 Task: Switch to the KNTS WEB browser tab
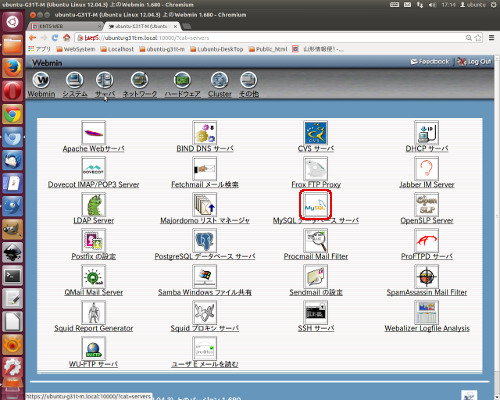(66, 26)
